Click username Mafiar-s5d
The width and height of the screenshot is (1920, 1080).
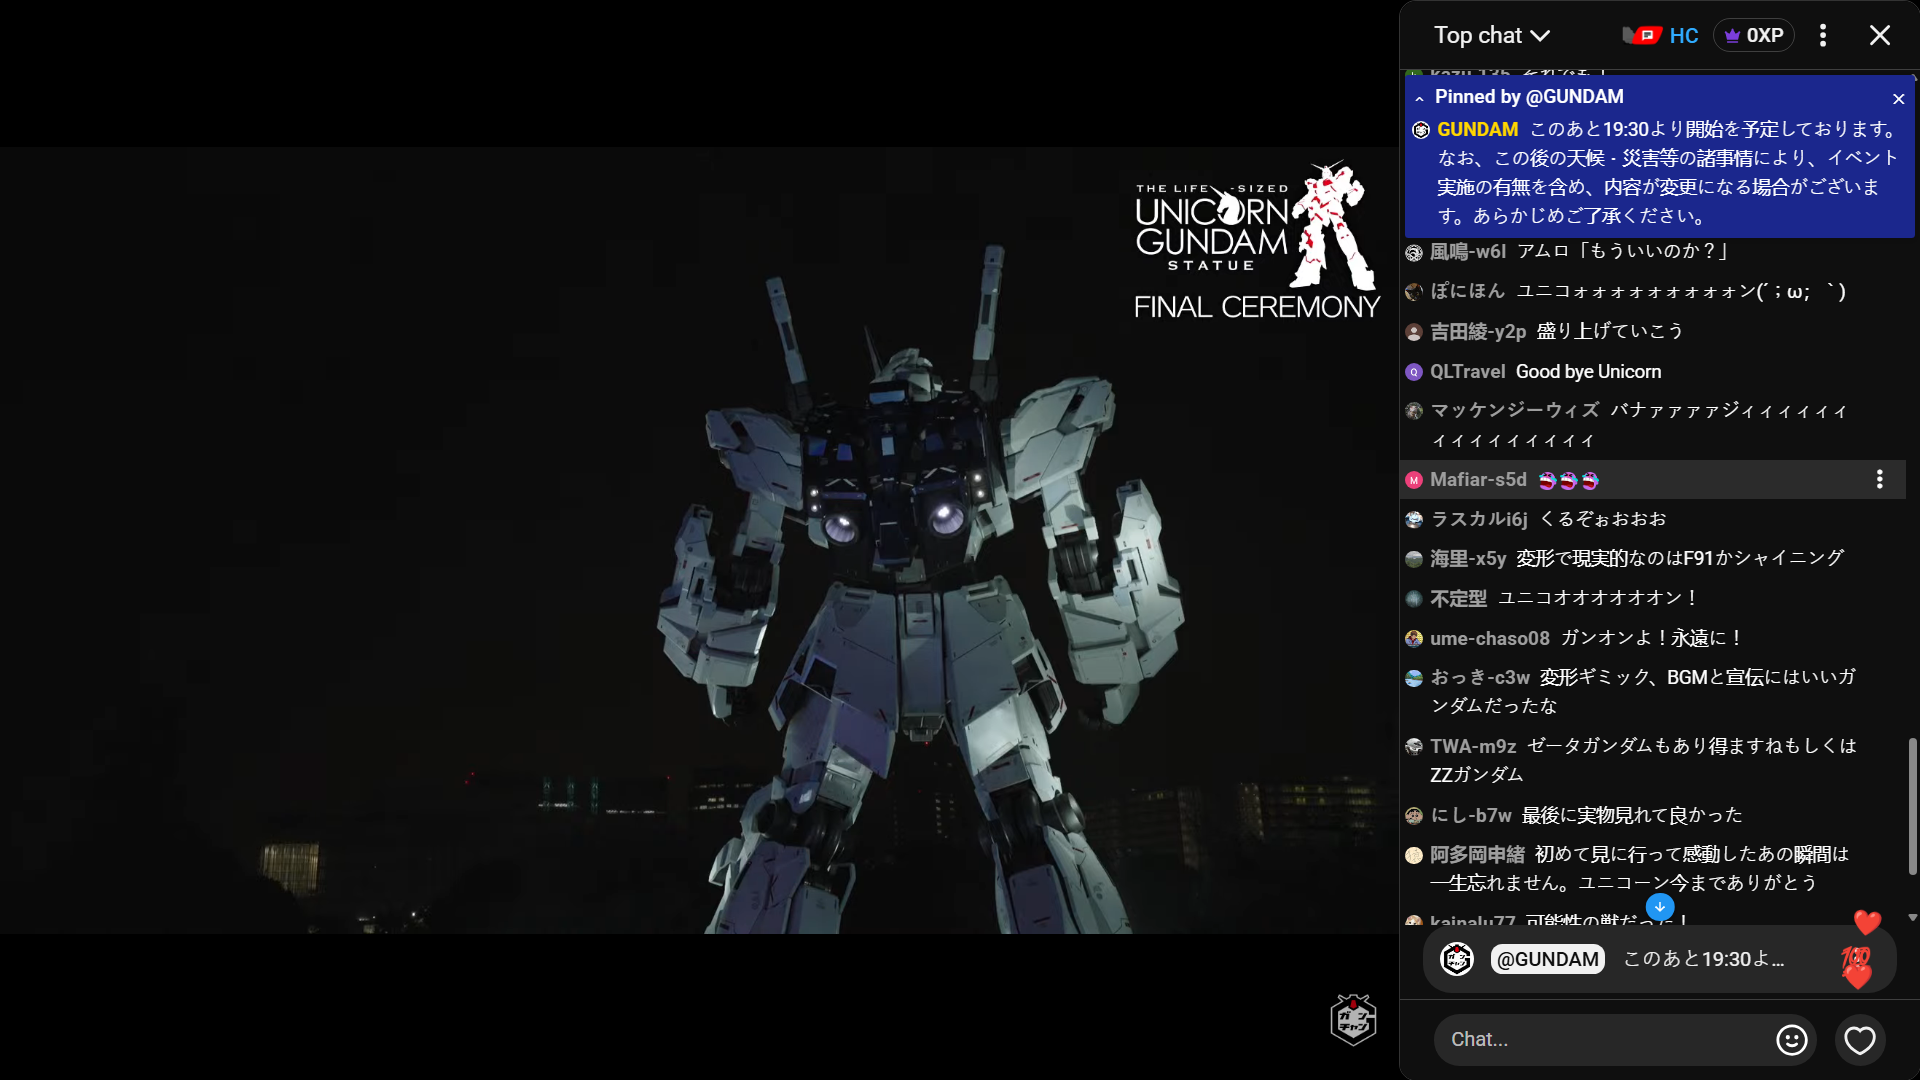pyautogui.click(x=1478, y=480)
